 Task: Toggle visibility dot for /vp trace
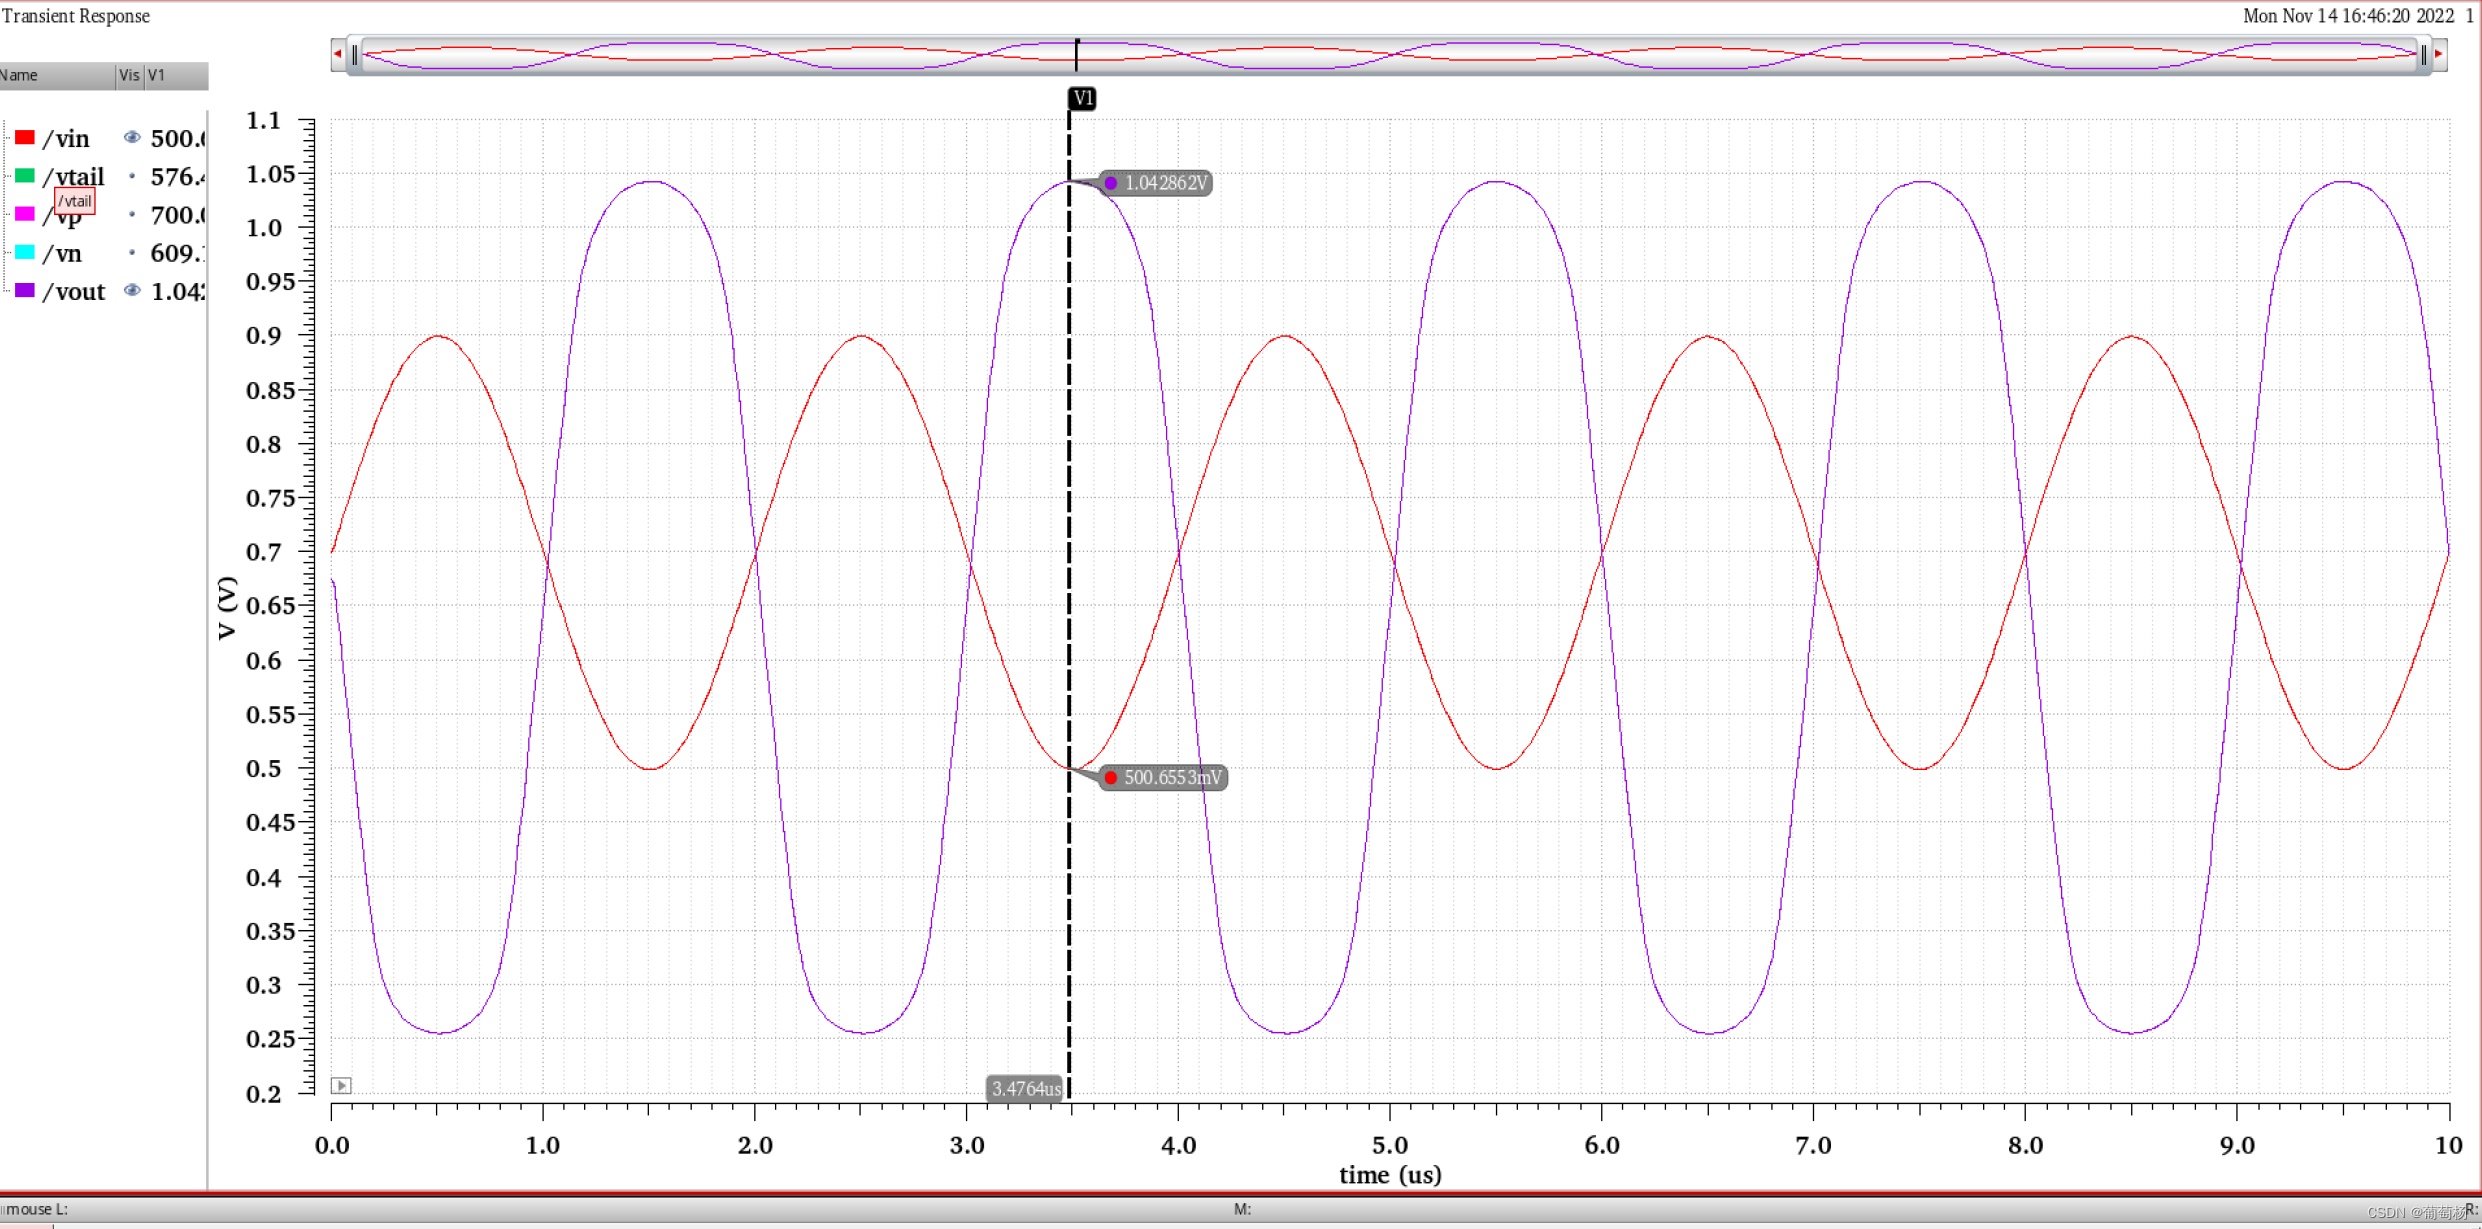(132, 214)
